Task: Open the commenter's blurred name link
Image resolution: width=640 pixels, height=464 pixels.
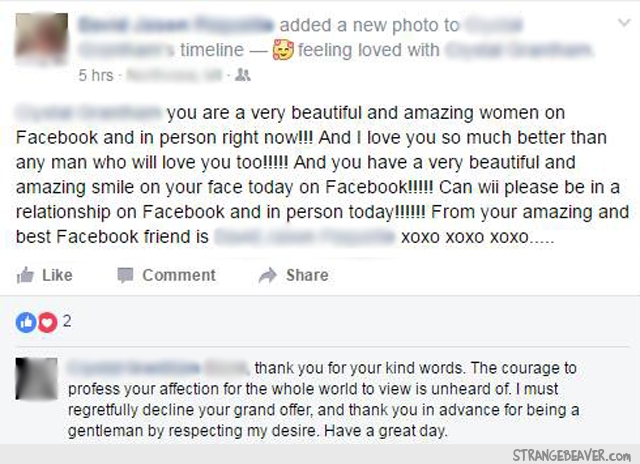Action: tap(158, 368)
